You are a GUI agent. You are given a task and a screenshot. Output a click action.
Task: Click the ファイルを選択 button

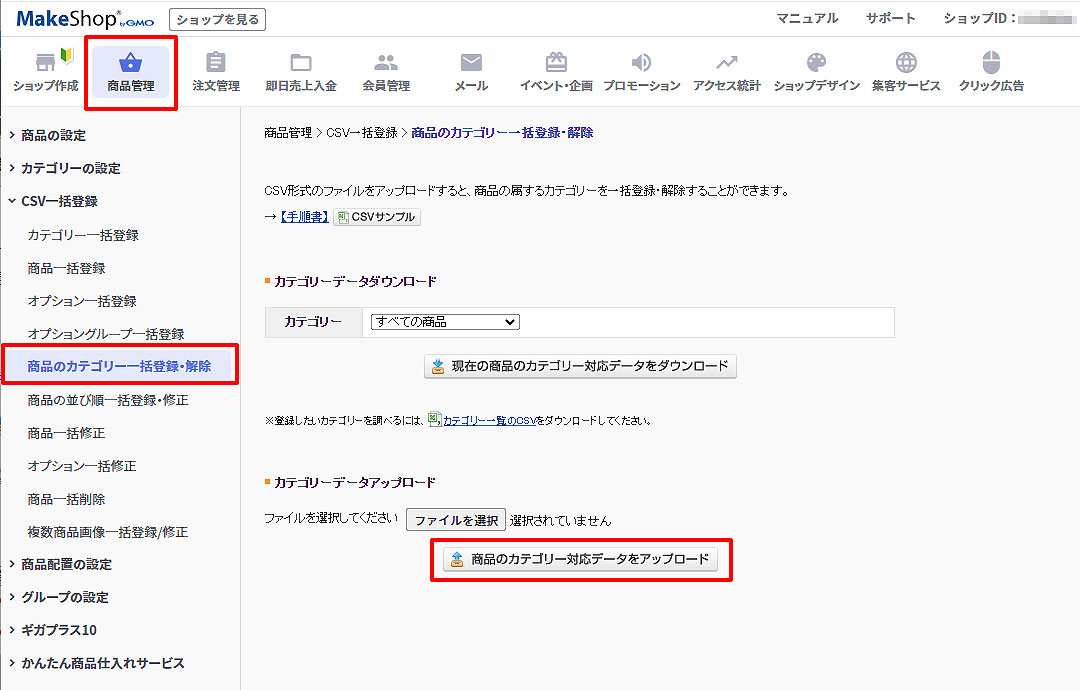coord(456,520)
